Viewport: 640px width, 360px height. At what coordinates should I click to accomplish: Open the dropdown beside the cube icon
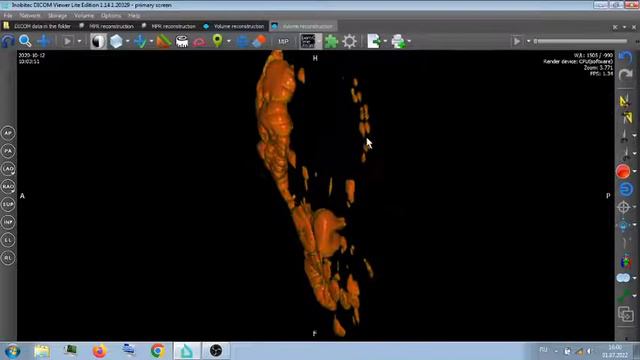click(128, 41)
